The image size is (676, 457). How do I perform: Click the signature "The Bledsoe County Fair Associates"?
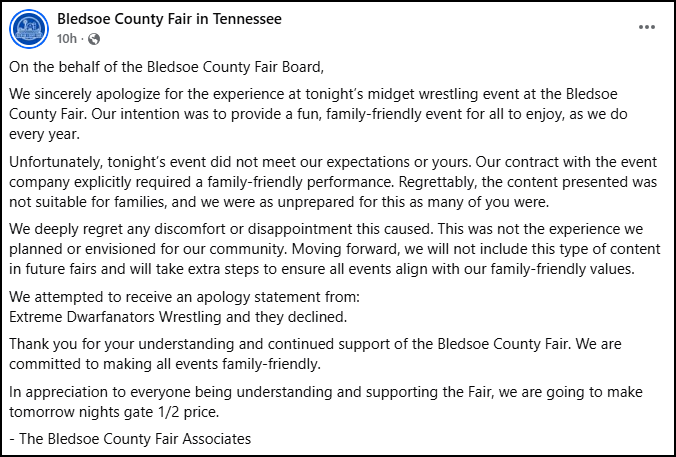coord(135,439)
